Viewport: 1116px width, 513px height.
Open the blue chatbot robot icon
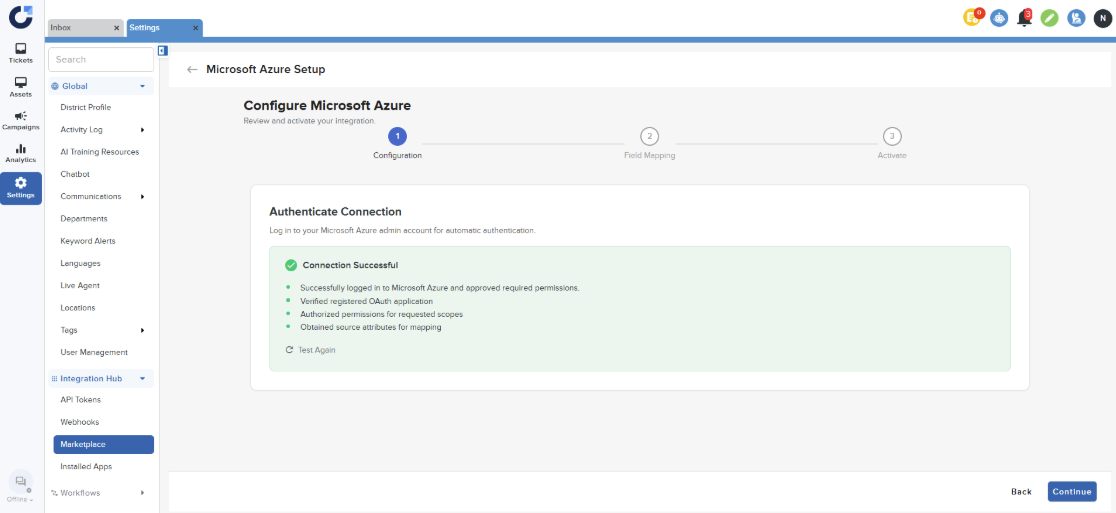point(998,18)
